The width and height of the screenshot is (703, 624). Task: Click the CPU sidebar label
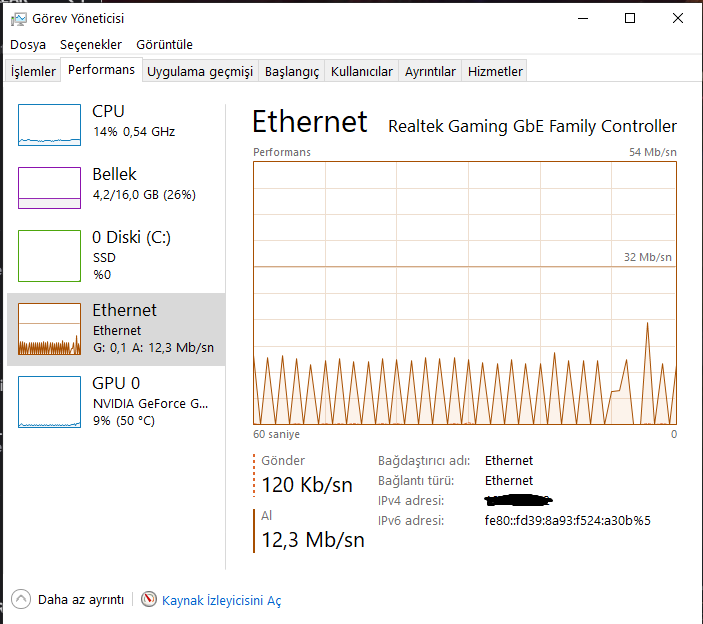point(108,111)
